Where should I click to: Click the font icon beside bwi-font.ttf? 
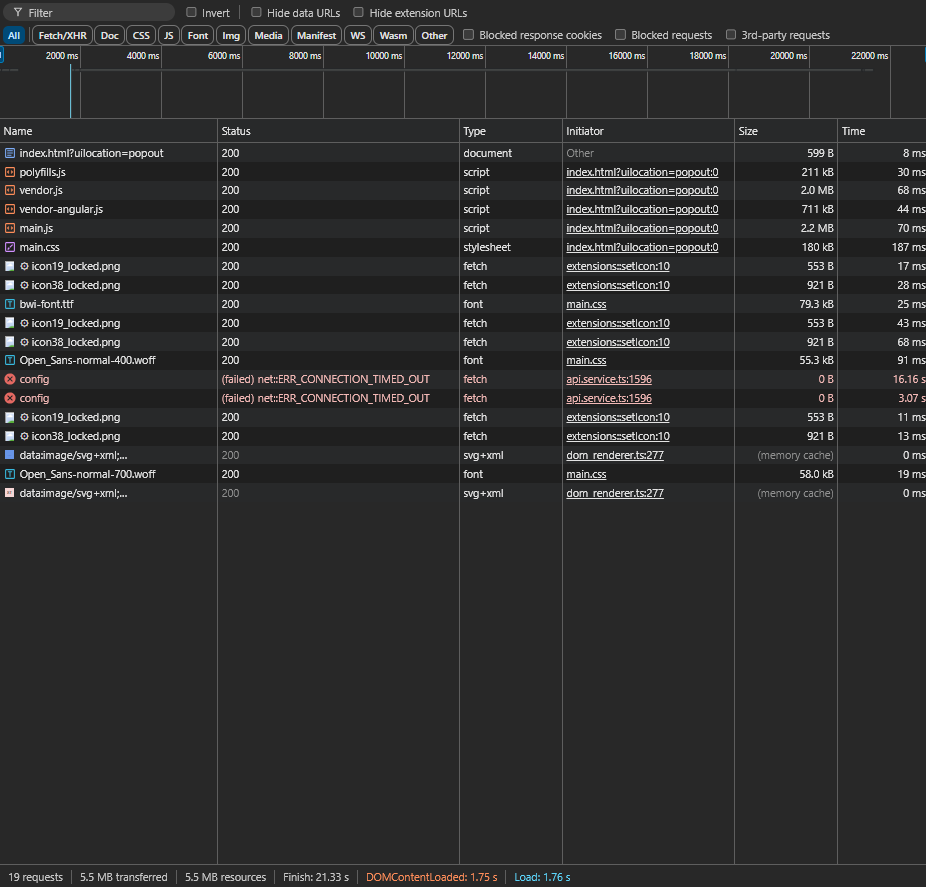9,304
